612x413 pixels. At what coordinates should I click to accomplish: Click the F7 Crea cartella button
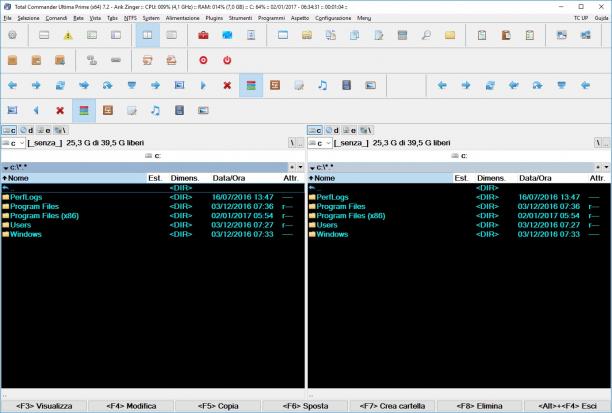[392, 406]
